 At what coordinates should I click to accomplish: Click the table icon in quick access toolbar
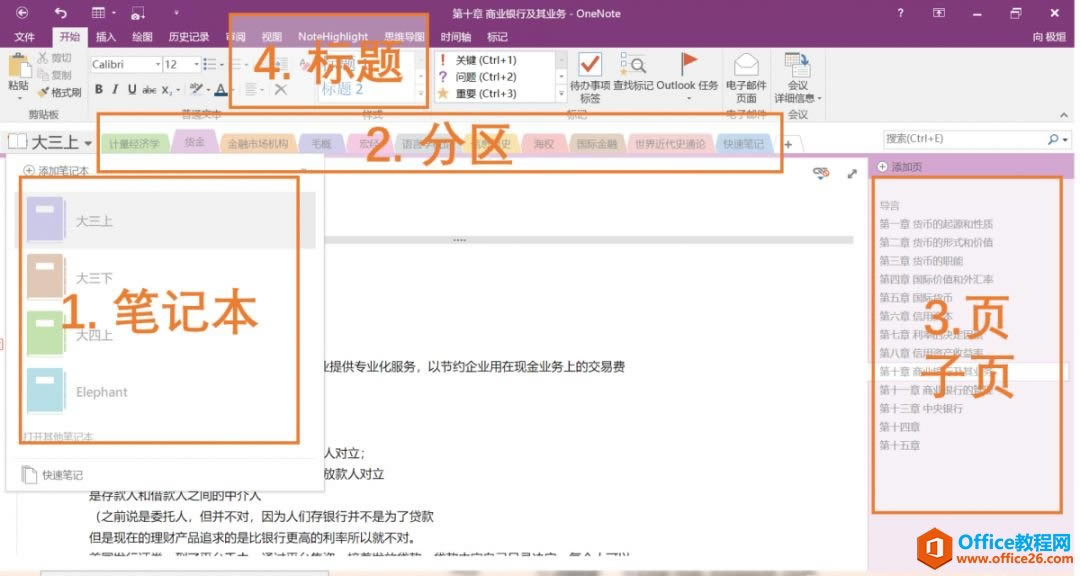point(98,12)
